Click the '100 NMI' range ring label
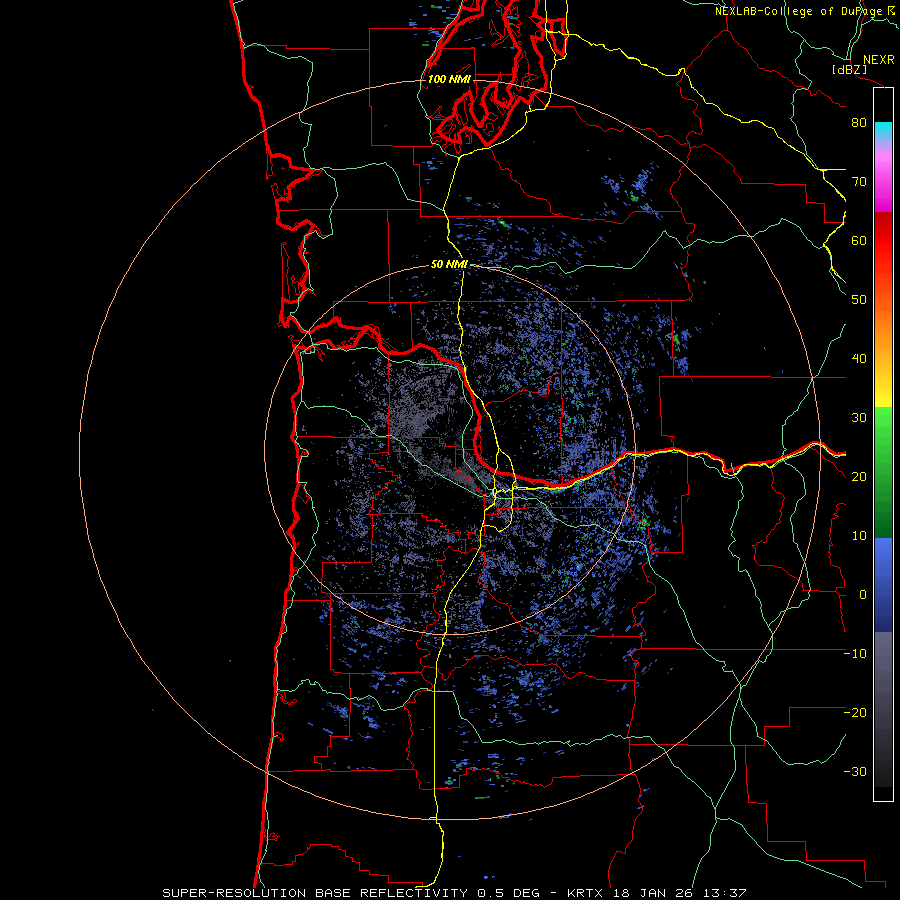This screenshot has width=900, height=900. (449, 79)
